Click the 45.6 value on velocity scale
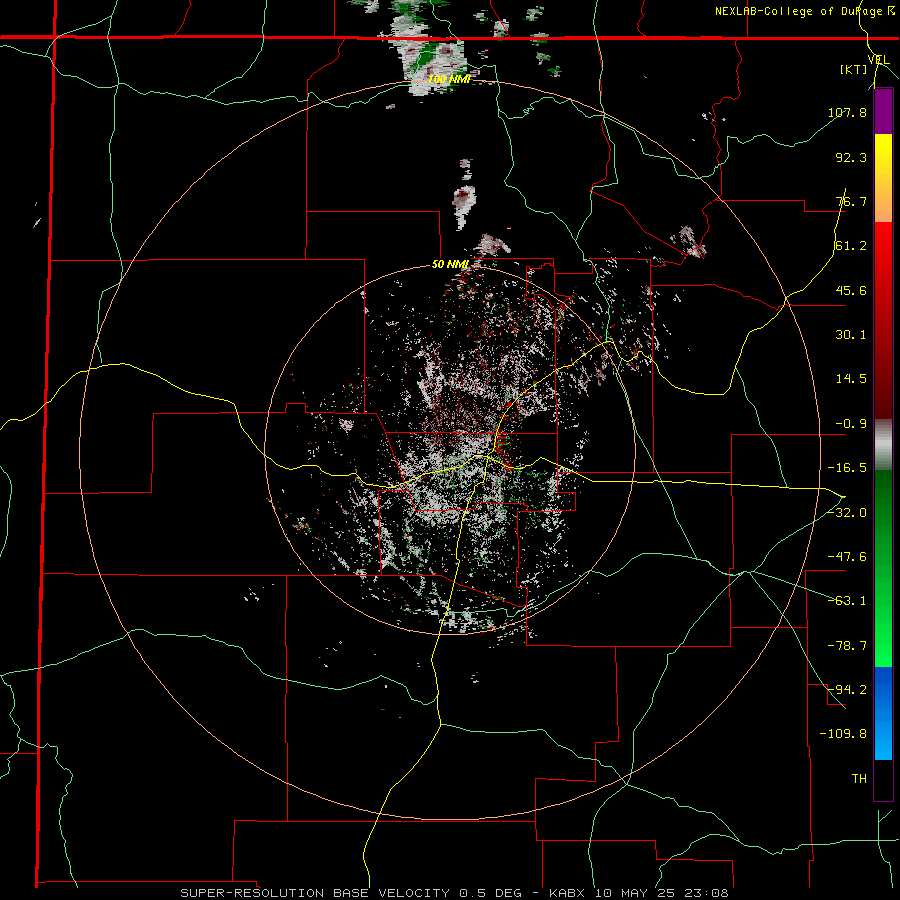Image resolution: width=900 pixels, height=900 pixels. click(851, 290)
